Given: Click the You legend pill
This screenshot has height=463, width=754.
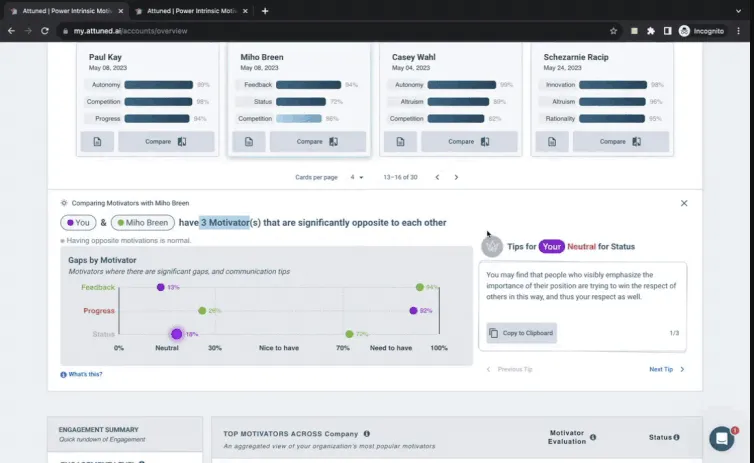Looking at the screenshot, I should click(x=78, y=223).
